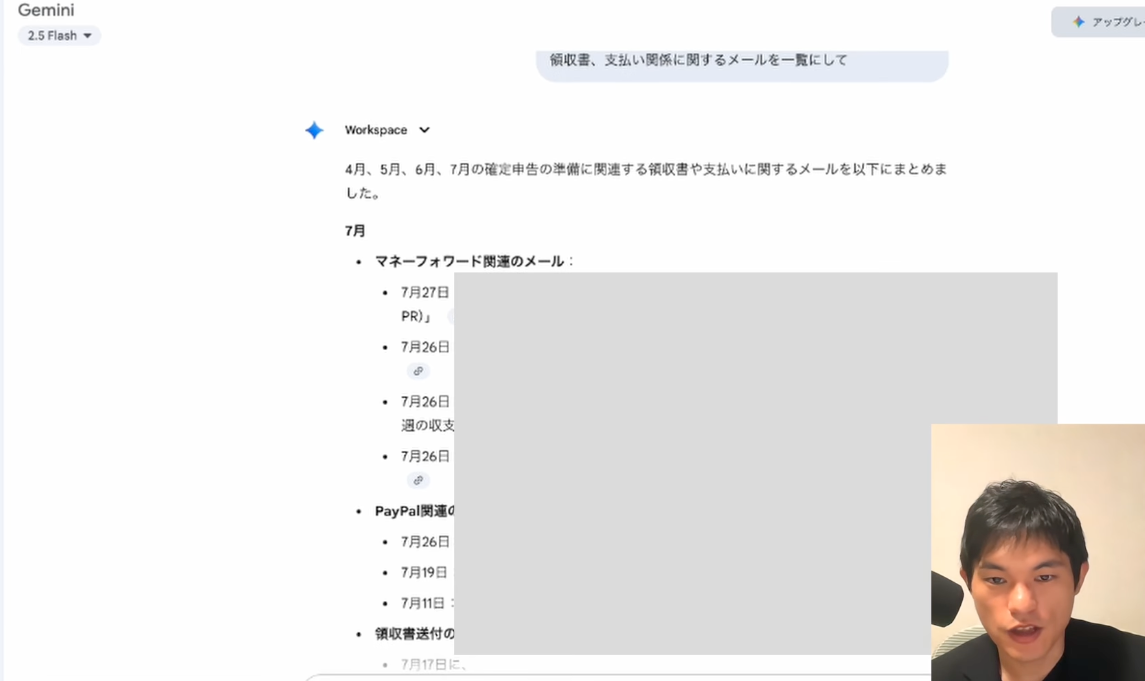Expand the Workspace chevron
Screen dimensions: 1145x681
pos(424,130)
